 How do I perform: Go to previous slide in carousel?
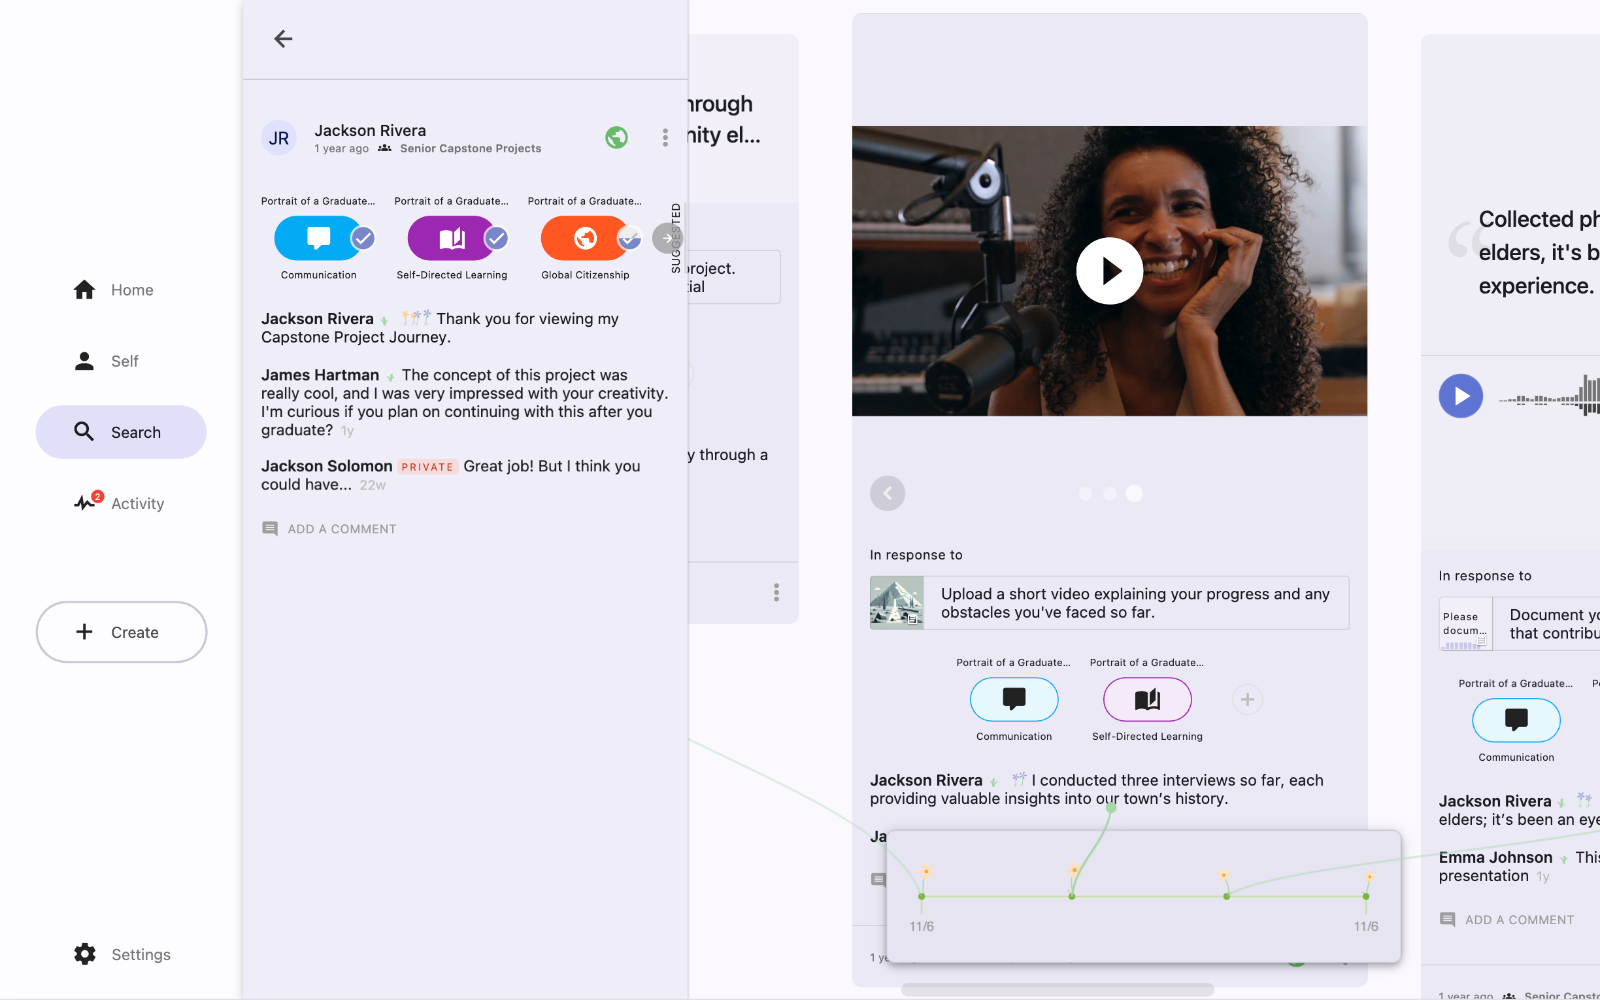[x=887, y=493]
